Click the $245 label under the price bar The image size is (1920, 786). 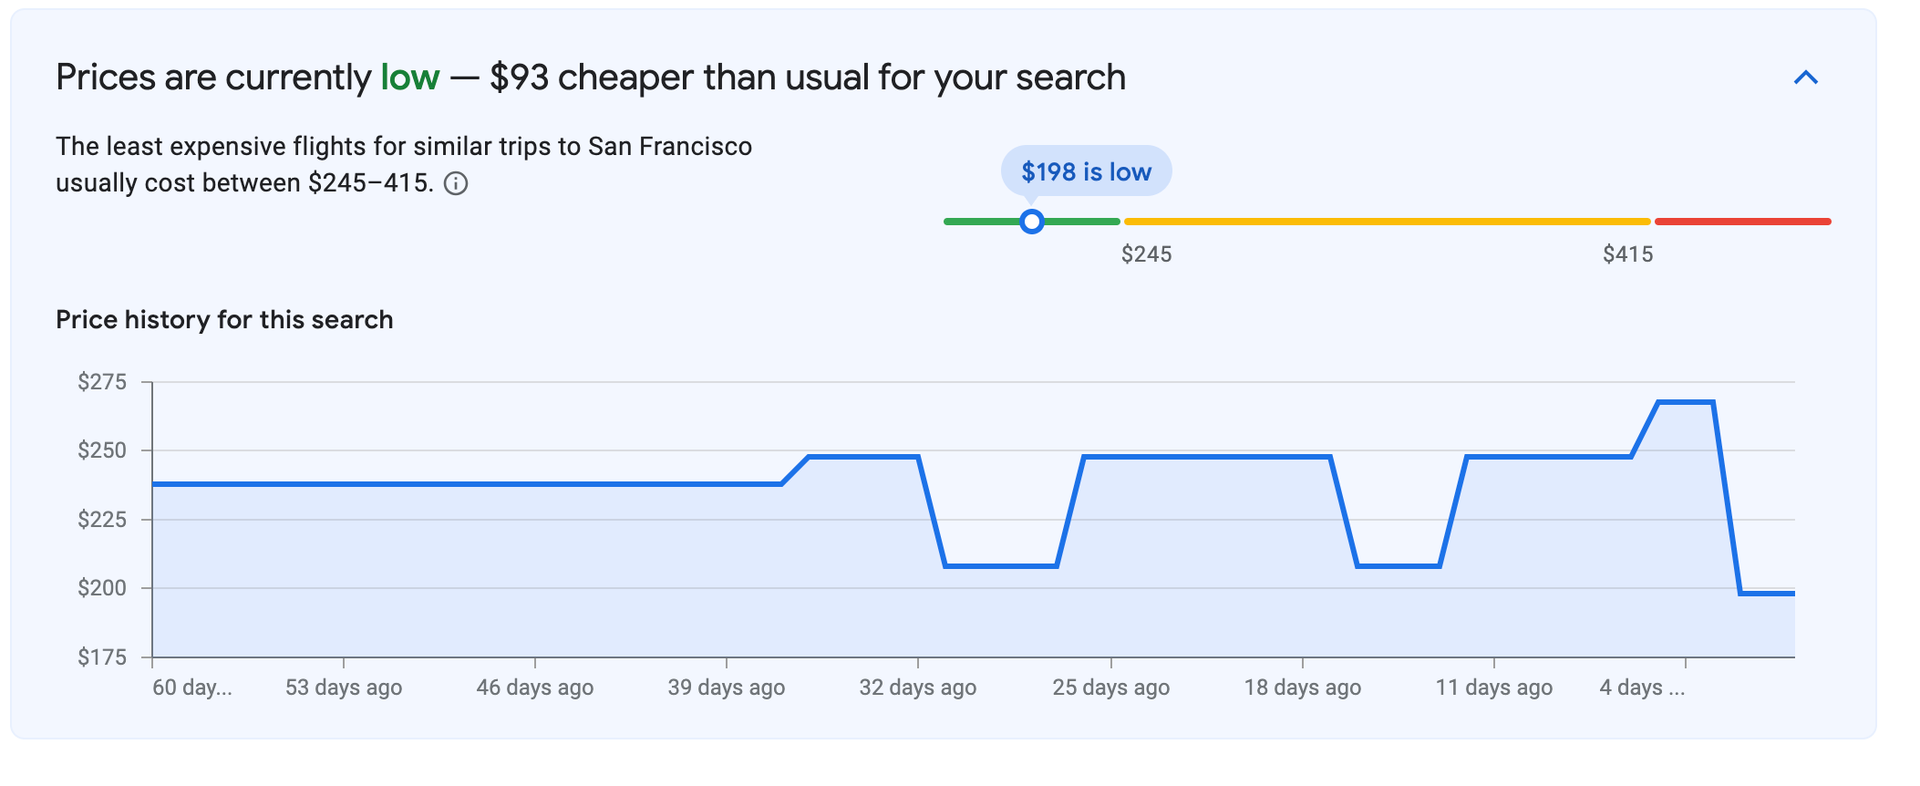pyautogui.click(x=1147, y=254)
